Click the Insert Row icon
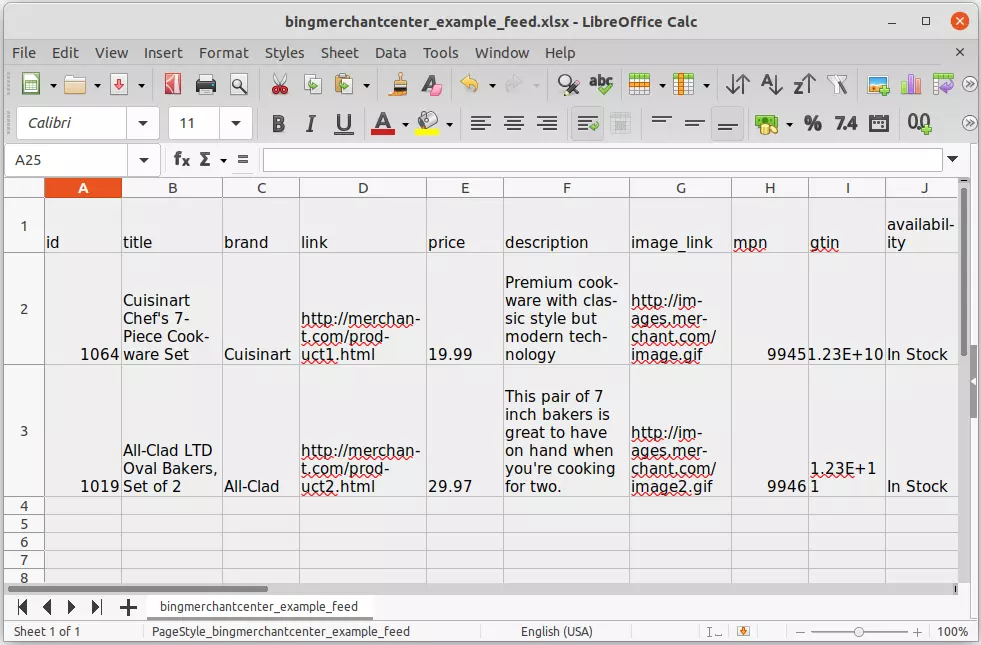 tap(639, 84)
